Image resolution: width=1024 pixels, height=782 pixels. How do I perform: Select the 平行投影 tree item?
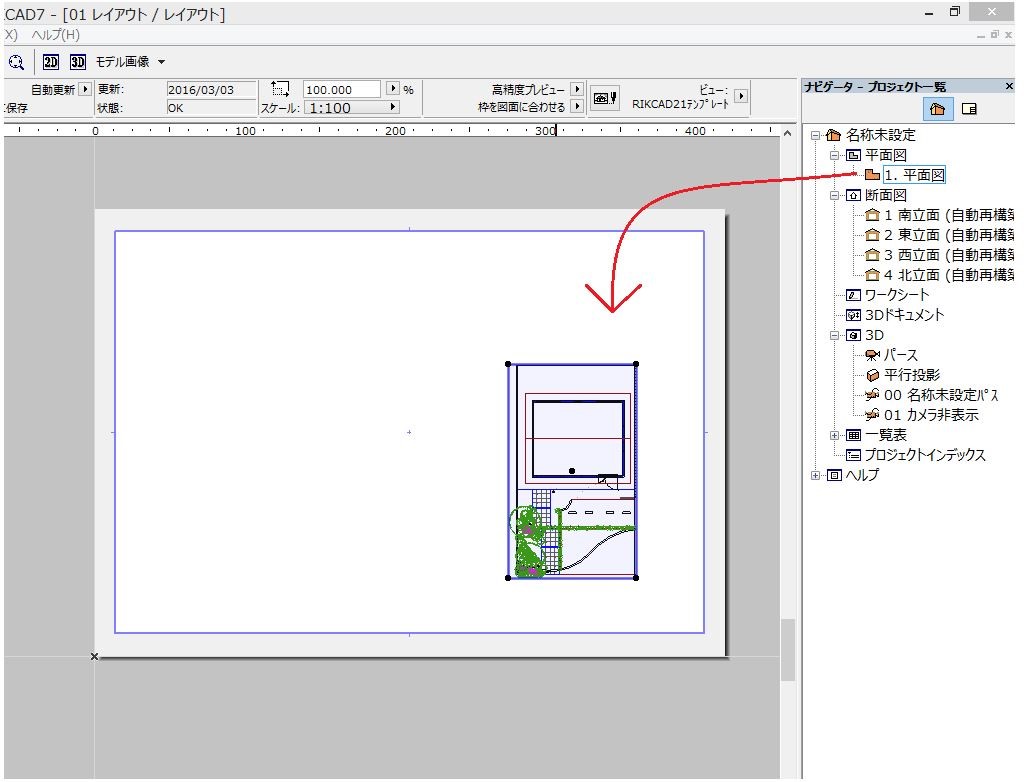point(912,375)
